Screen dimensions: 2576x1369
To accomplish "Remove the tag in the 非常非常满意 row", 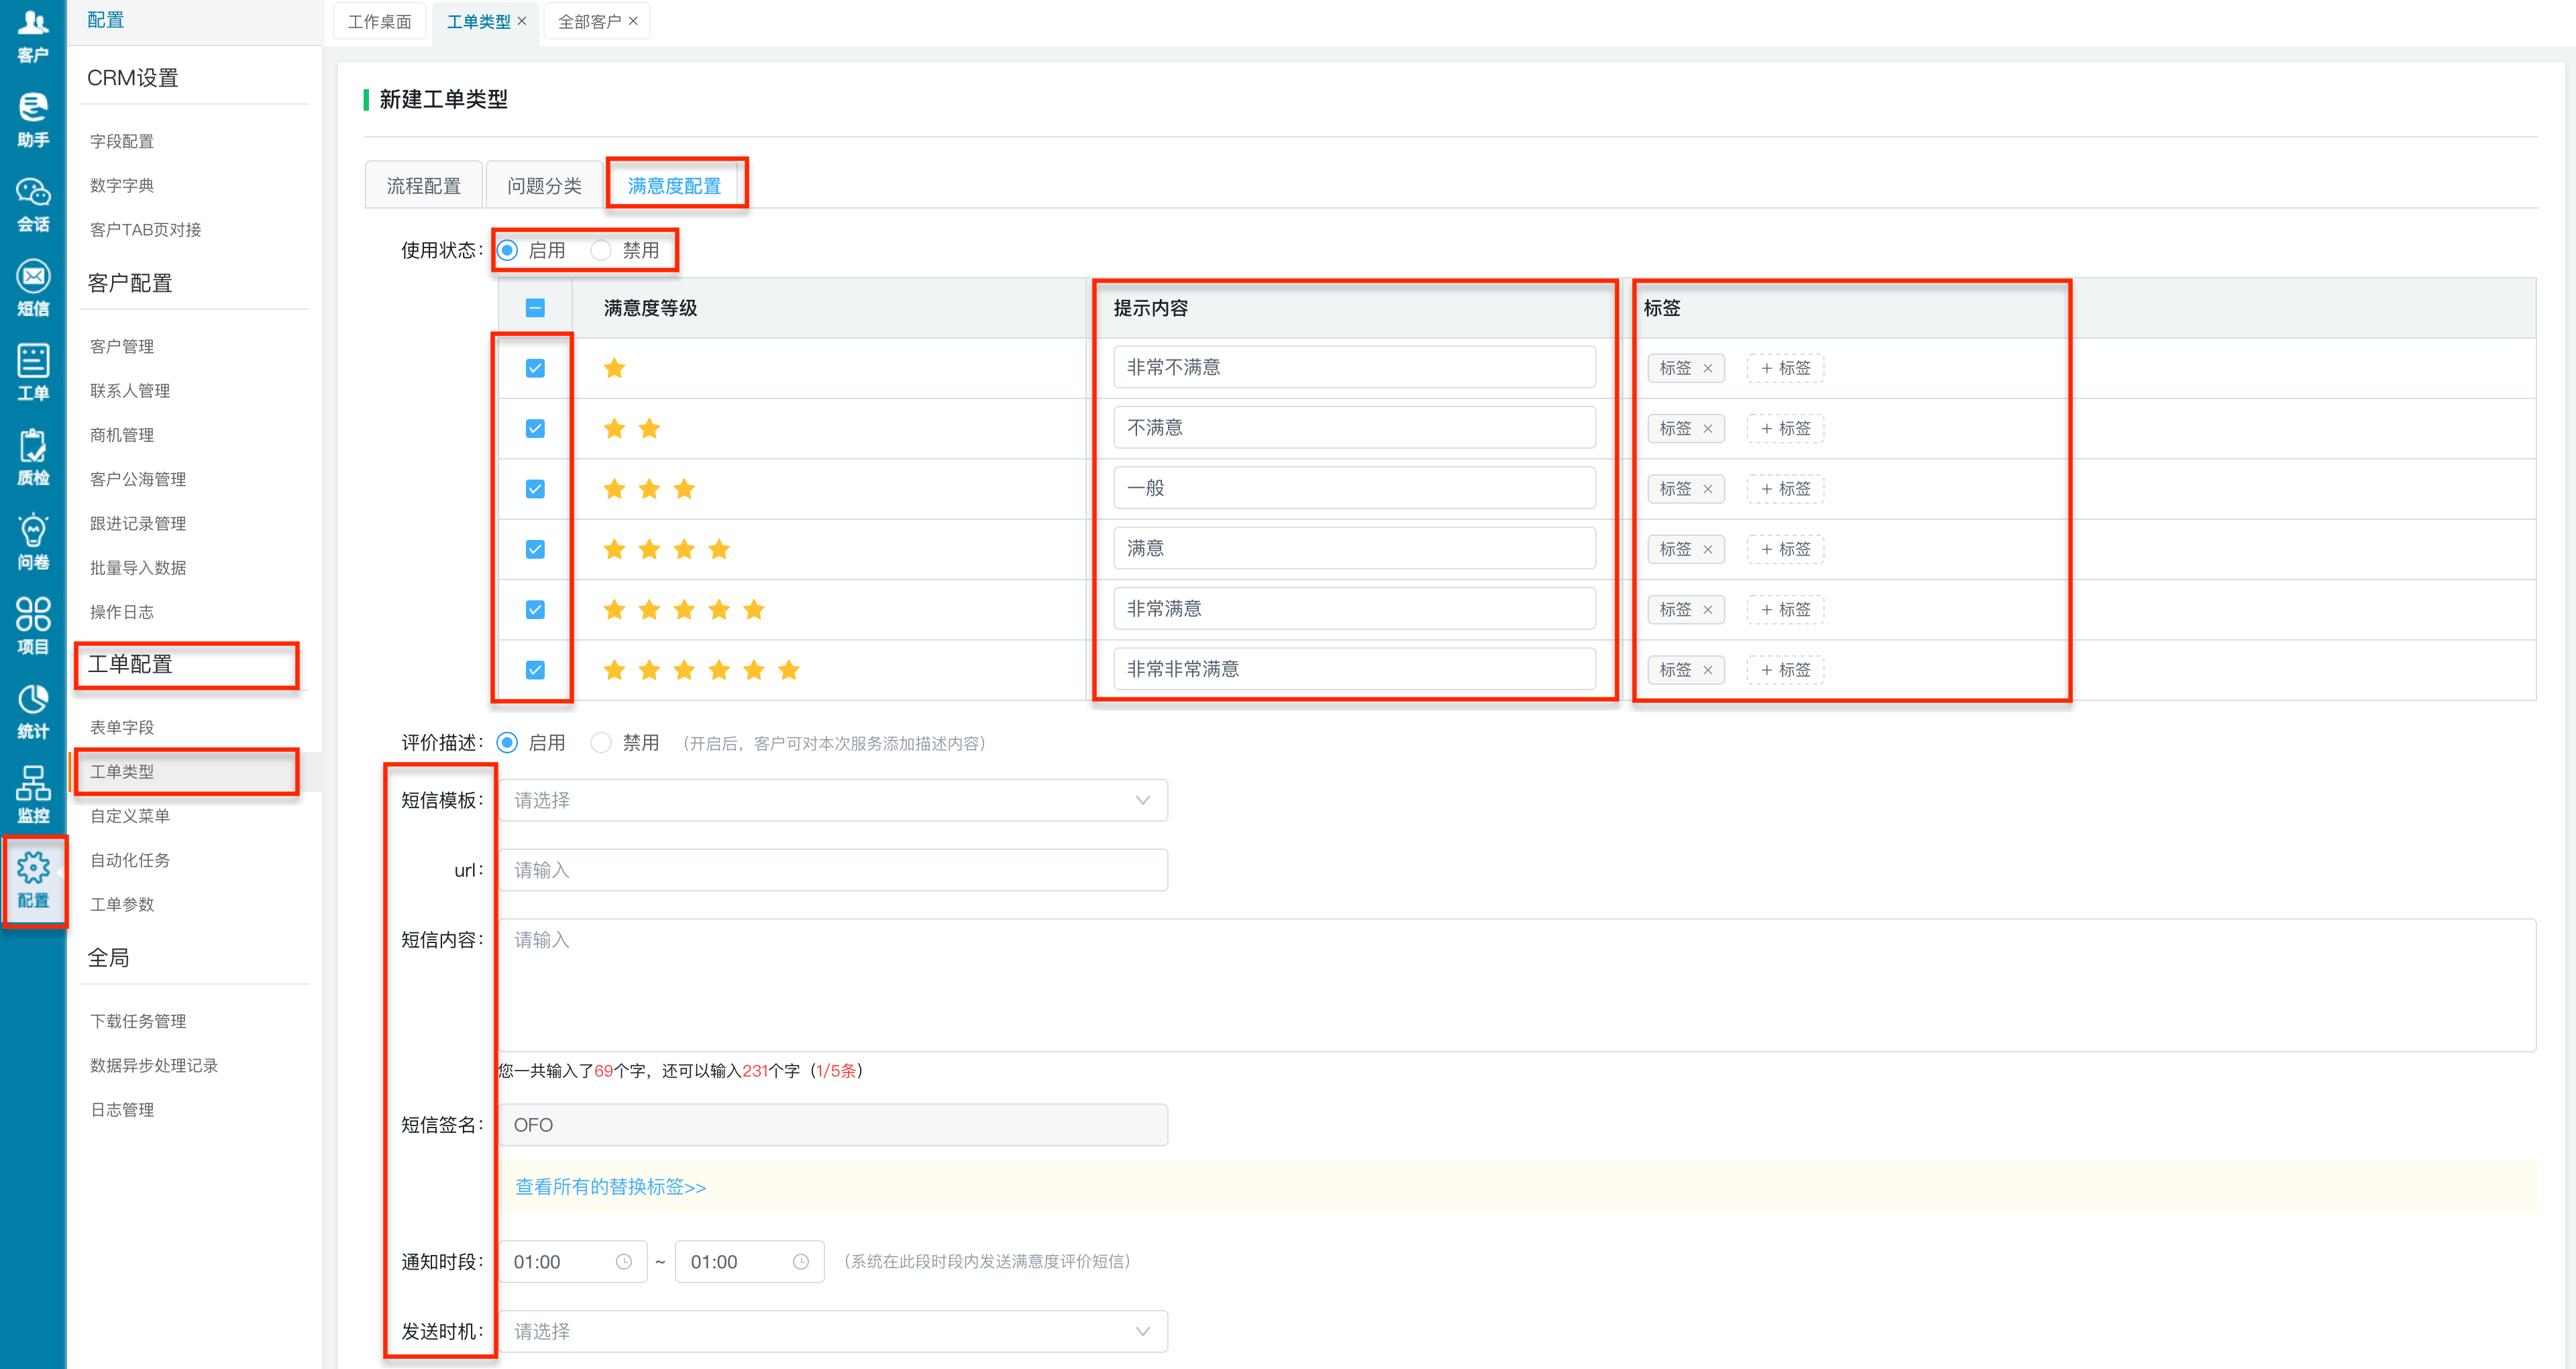I will pyautogui.click(x=1708, y=670).
